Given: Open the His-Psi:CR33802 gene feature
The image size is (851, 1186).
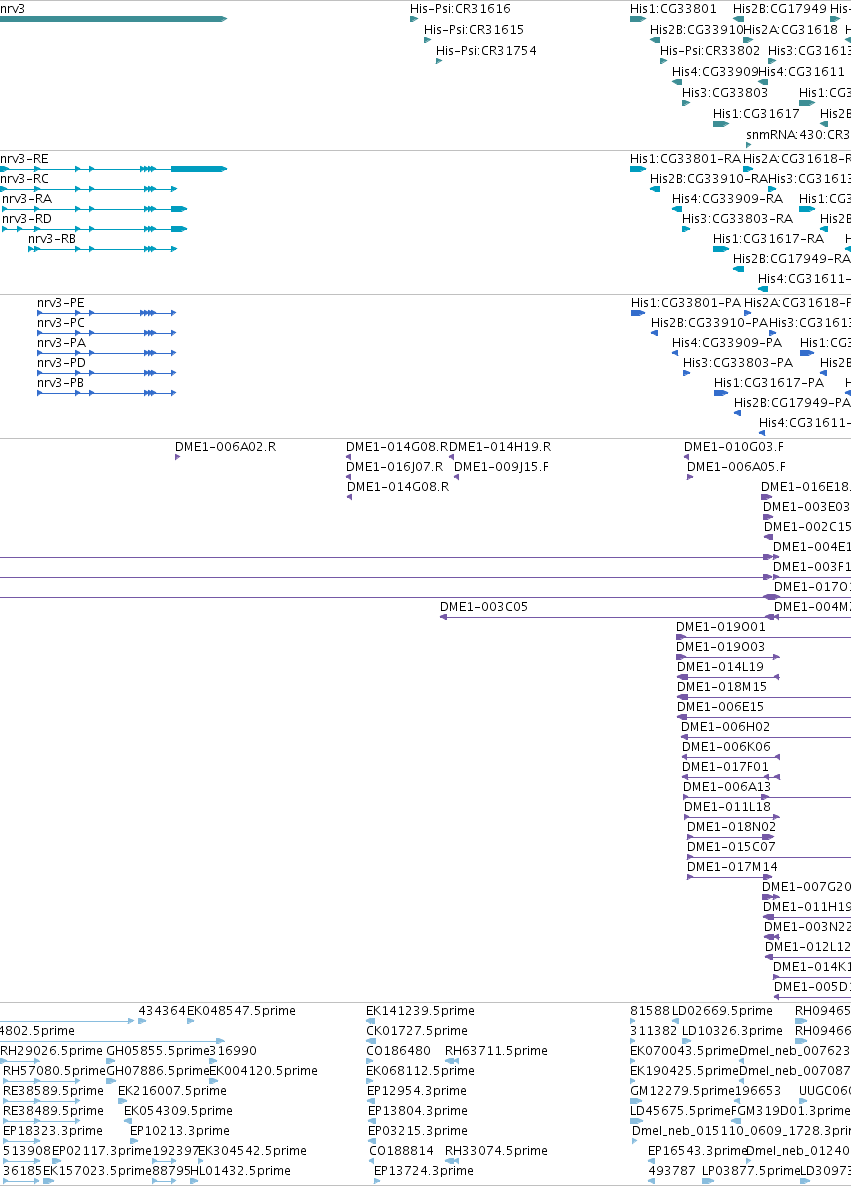Looking at the screenshot, I should point(710,51).
